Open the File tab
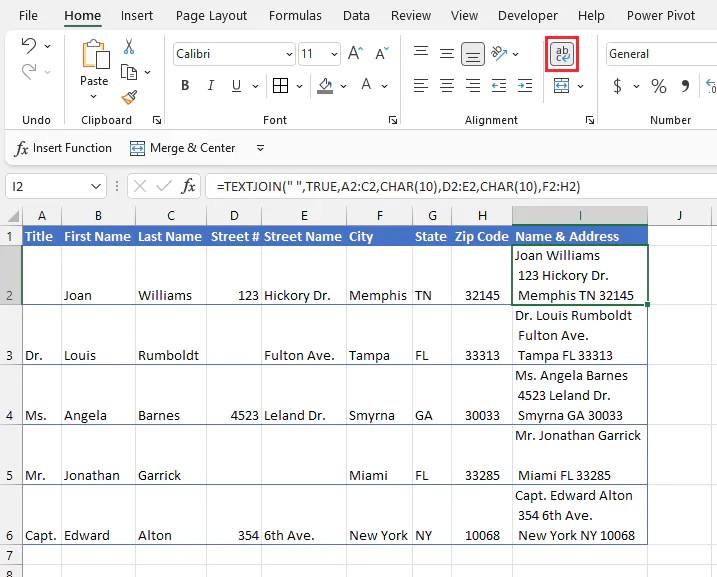Image resolution: width=717 pixels, height=577 pixels. [28, 16]
